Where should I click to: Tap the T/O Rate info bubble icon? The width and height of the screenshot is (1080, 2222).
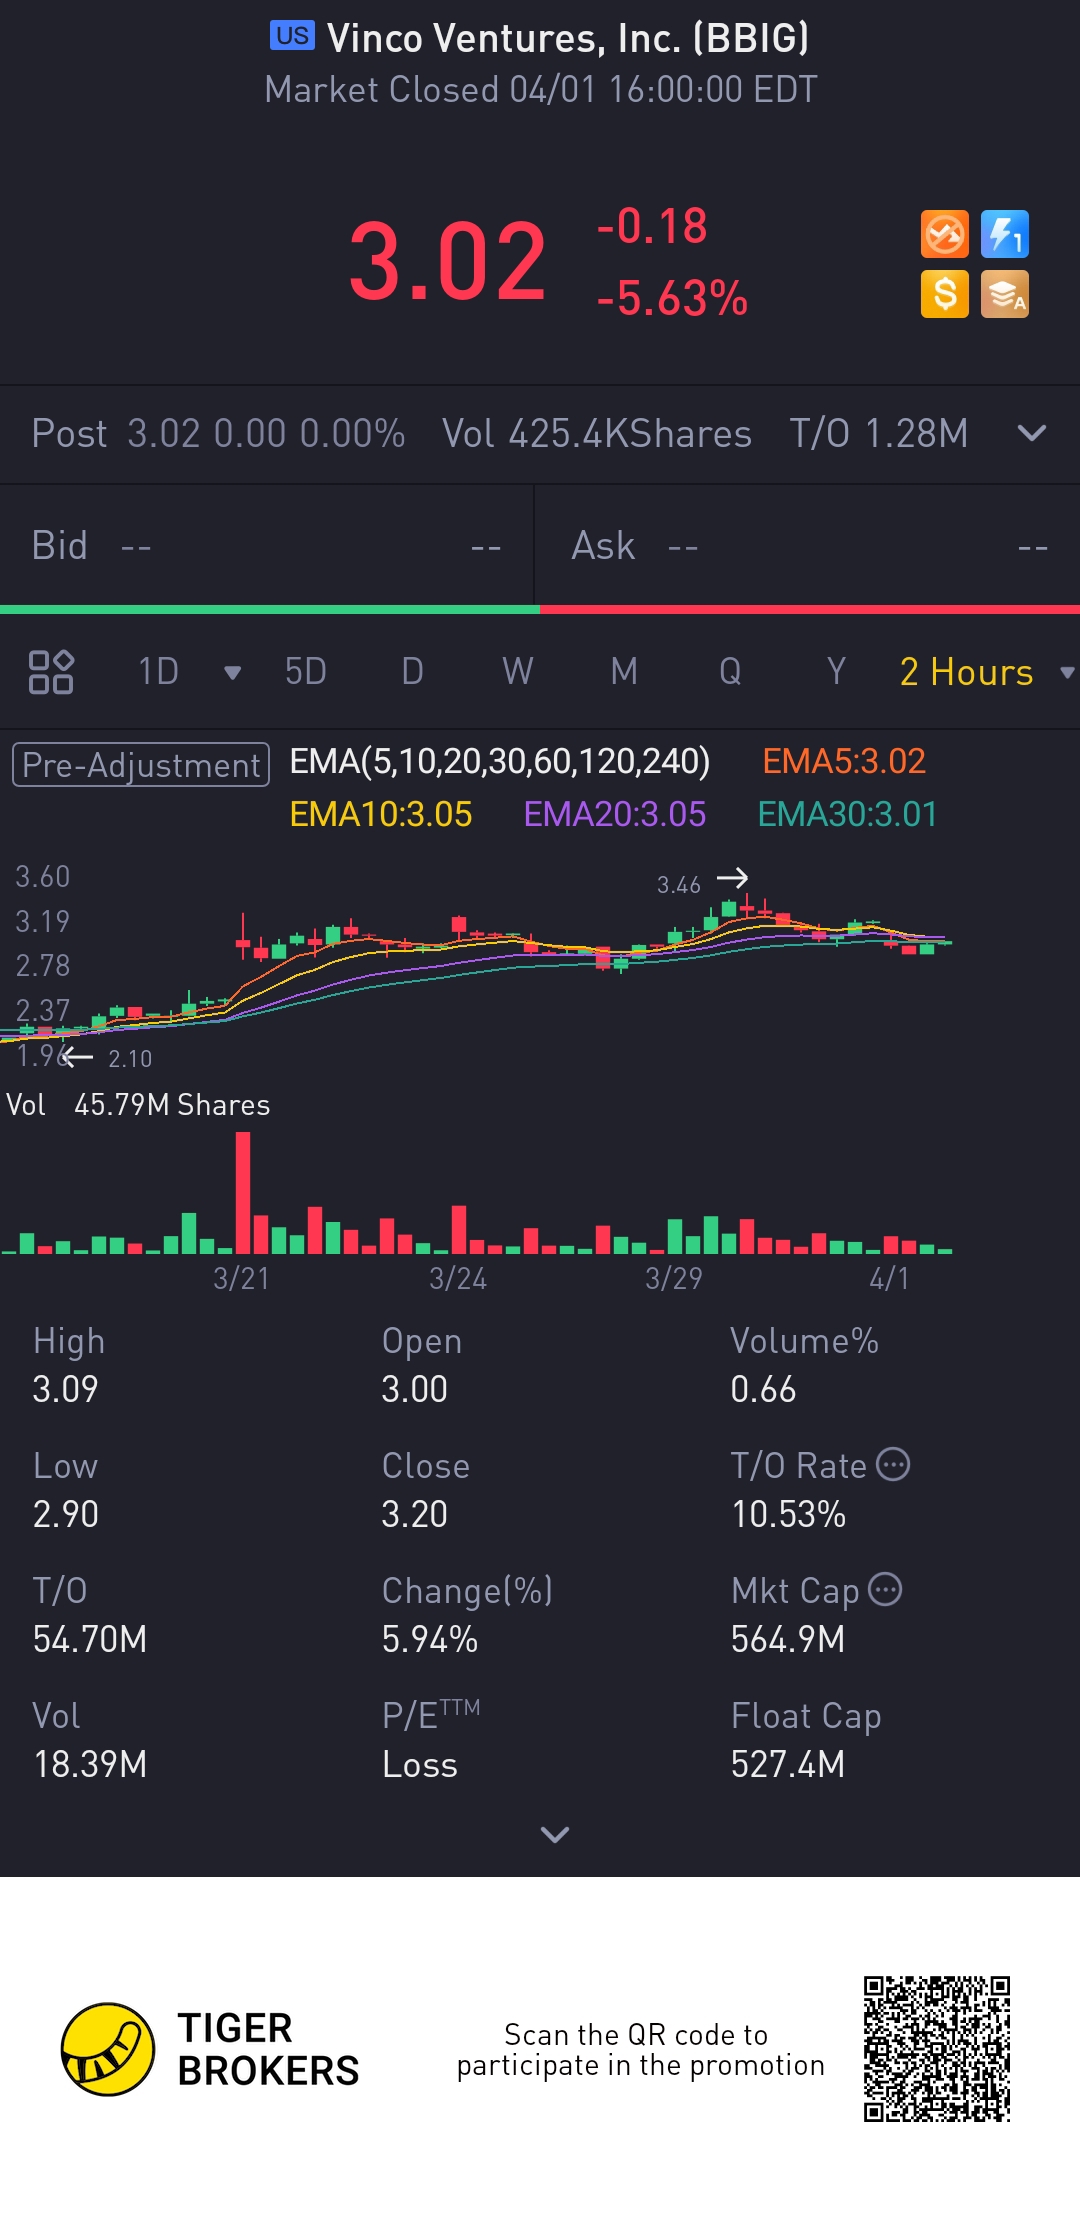click(x=893, y=1464)
